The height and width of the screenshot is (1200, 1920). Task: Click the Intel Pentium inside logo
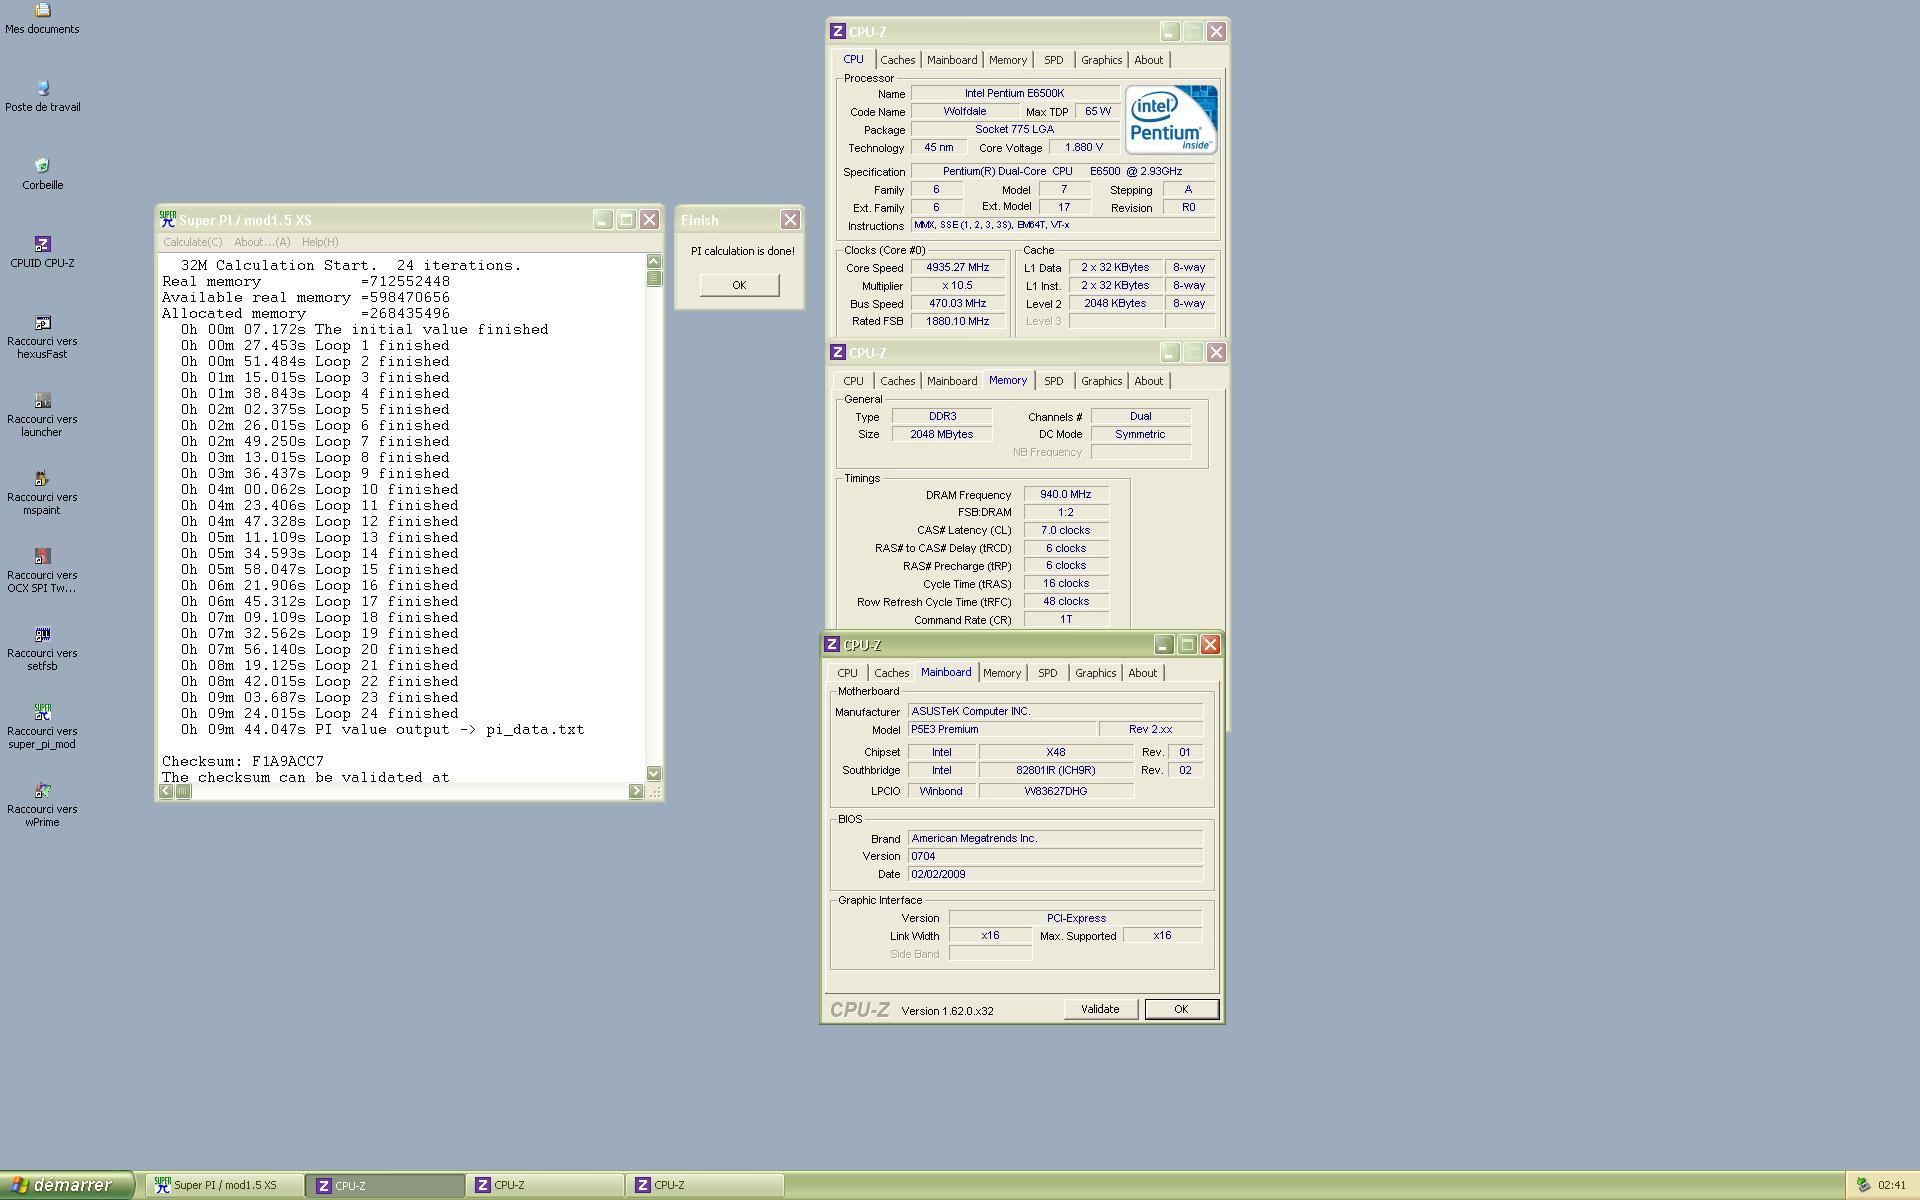1171,119
